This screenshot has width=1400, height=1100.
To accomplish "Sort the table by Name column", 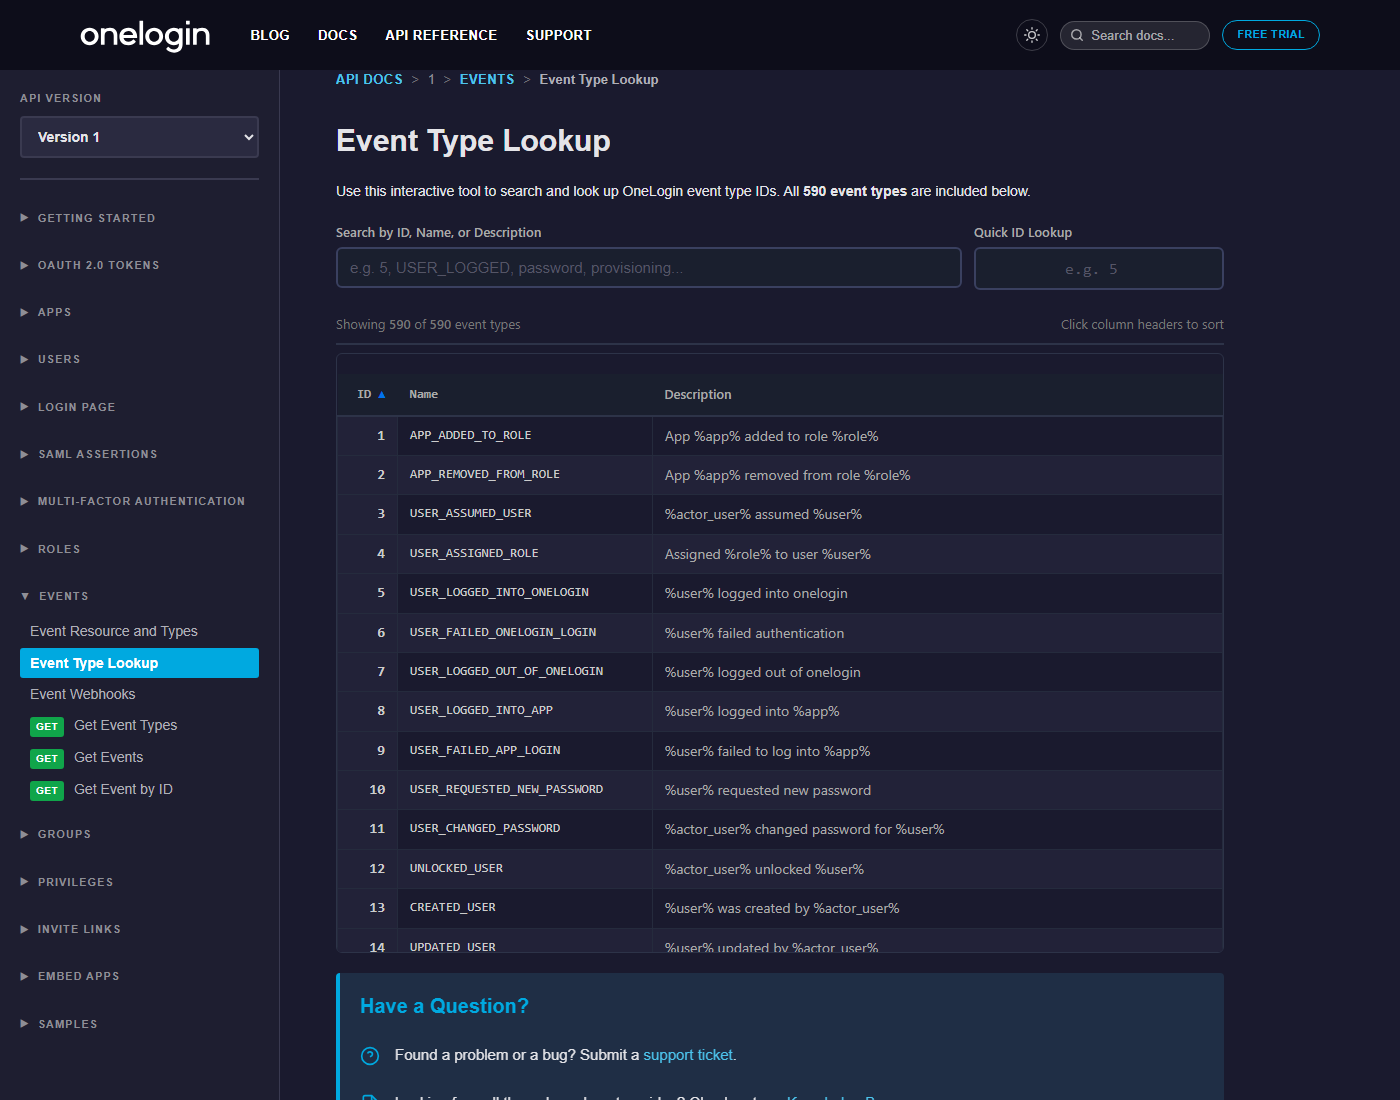I will [423, 395].
